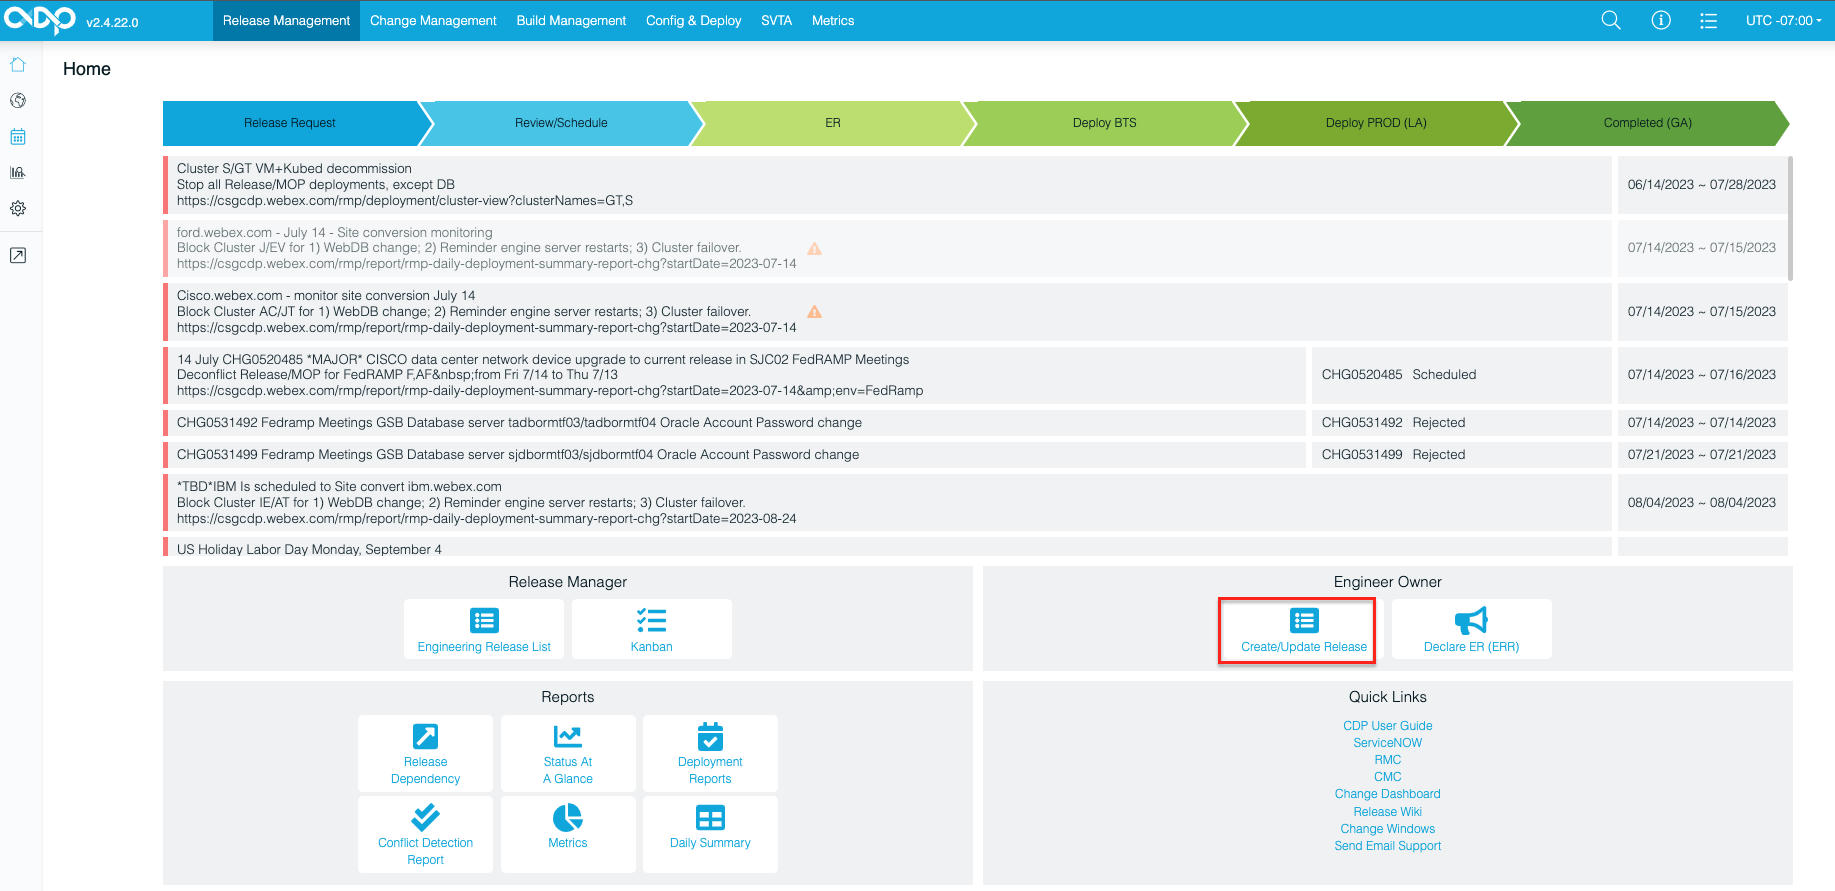Click the external link icon in sidebar
Image resolution: width=1835 pixels, height=891 pixels.
(x=18, y=256)
